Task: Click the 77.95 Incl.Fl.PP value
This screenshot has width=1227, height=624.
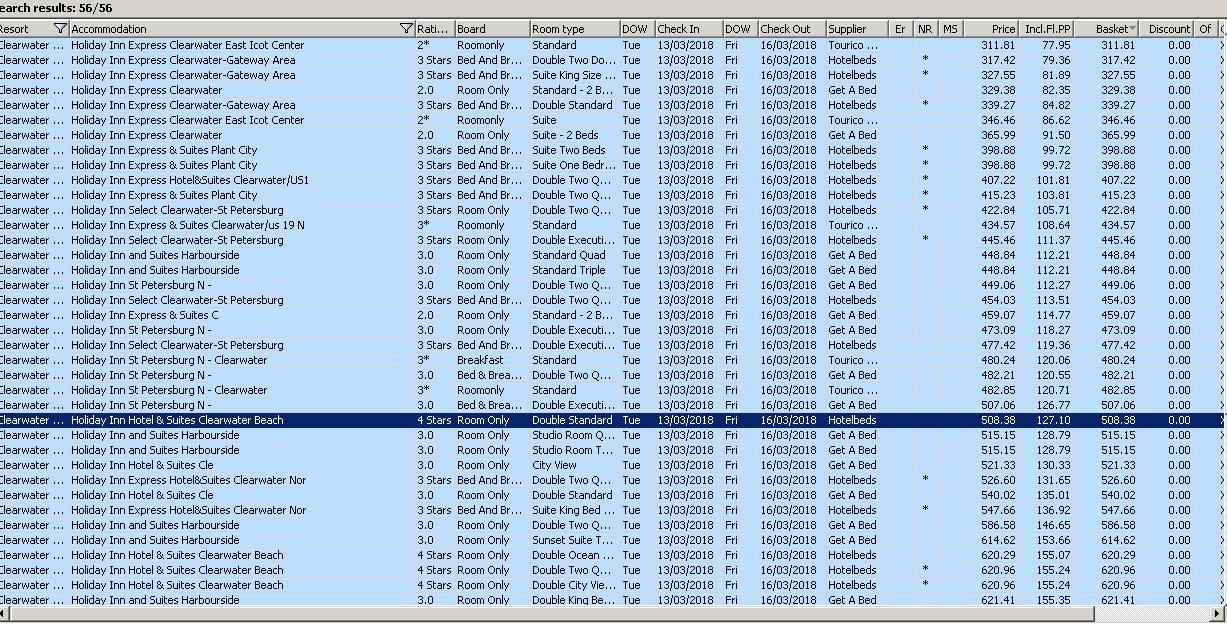Action: [x=1056, y=45]
